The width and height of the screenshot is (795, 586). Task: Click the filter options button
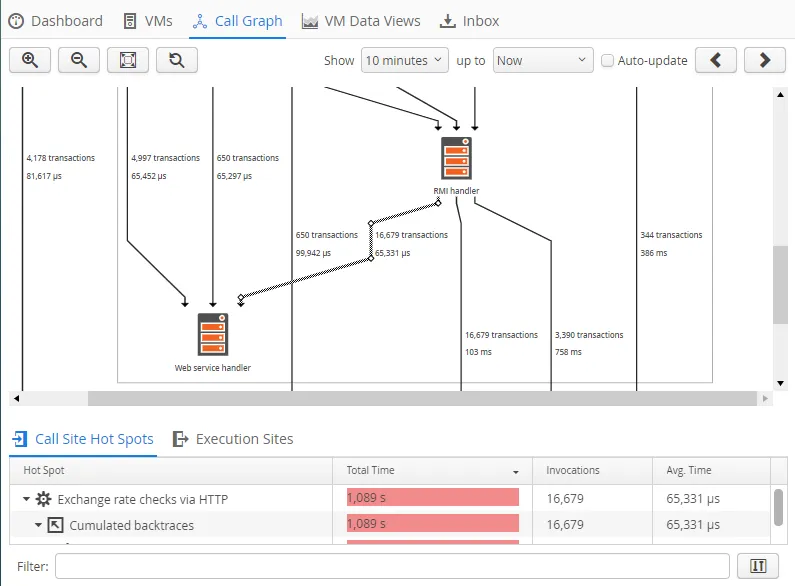tap(757, 566)
